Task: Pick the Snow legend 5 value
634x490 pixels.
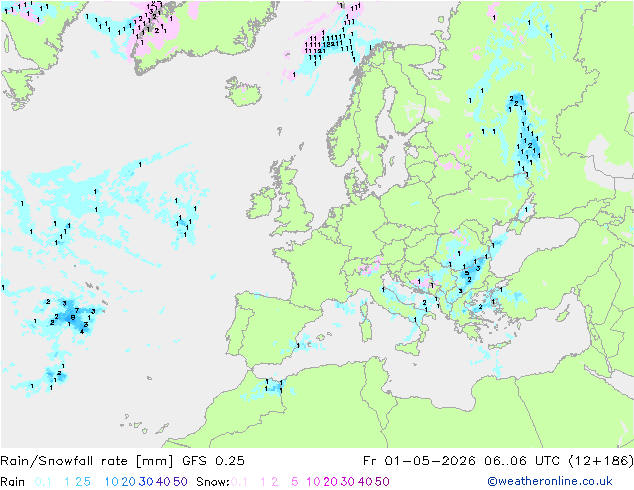Action: pos(295,482)
